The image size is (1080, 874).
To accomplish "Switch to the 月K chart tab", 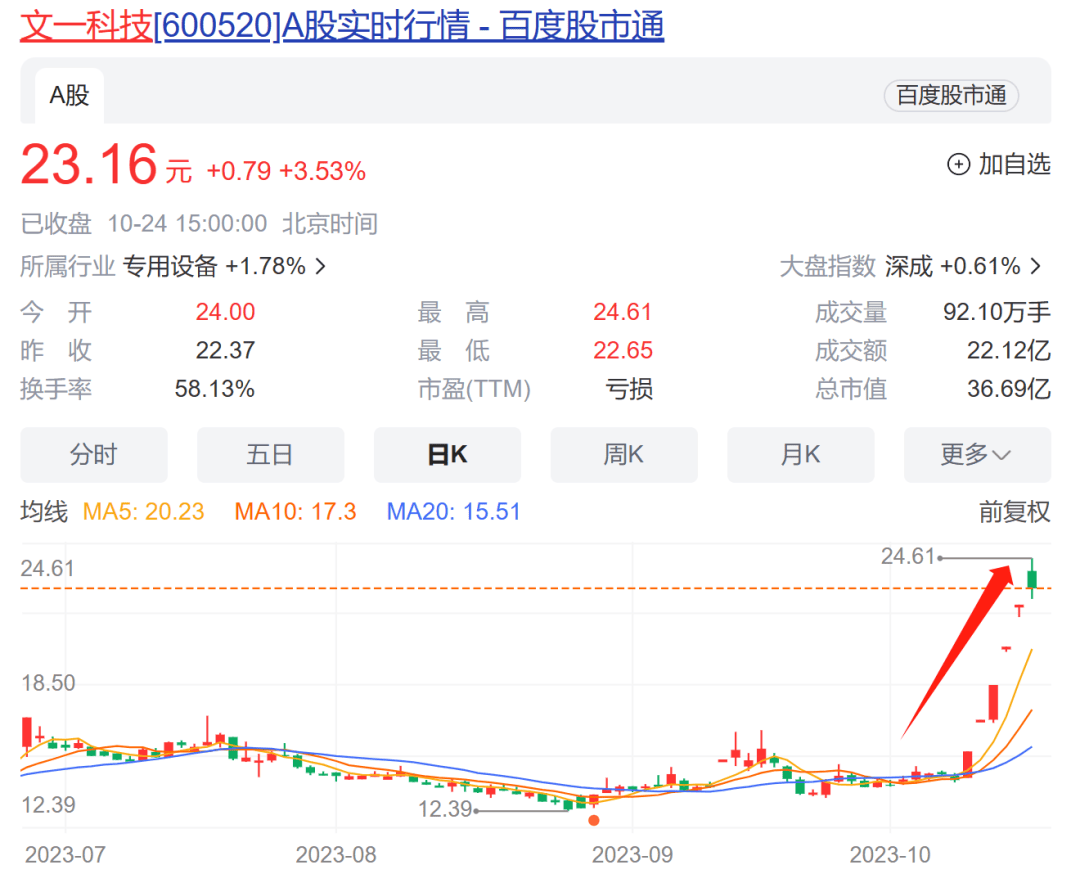I will [x=800, y=455].
